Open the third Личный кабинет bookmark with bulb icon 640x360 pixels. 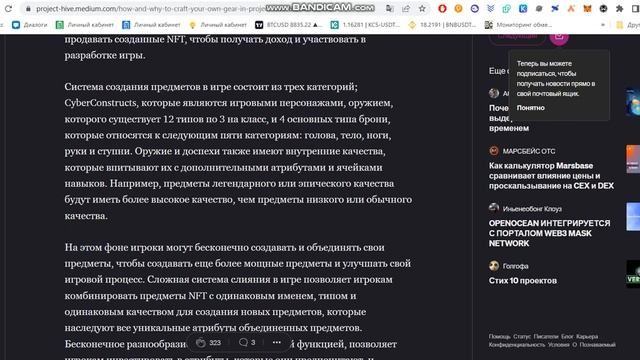(x=218, y=25)
